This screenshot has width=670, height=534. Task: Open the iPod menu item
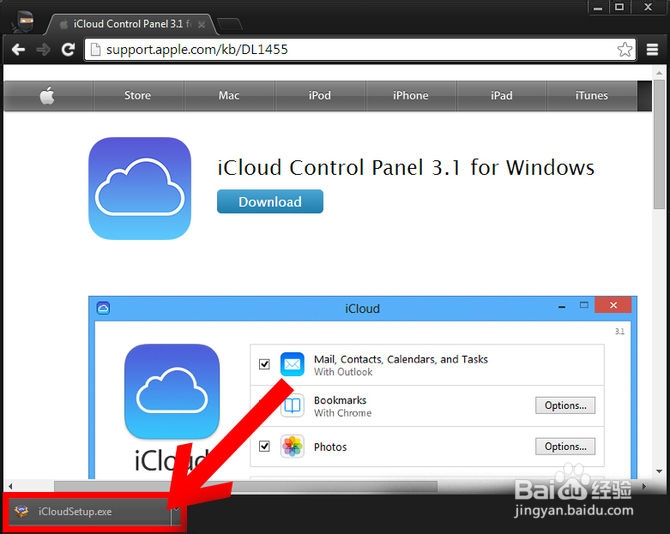(x=320, y=95)
